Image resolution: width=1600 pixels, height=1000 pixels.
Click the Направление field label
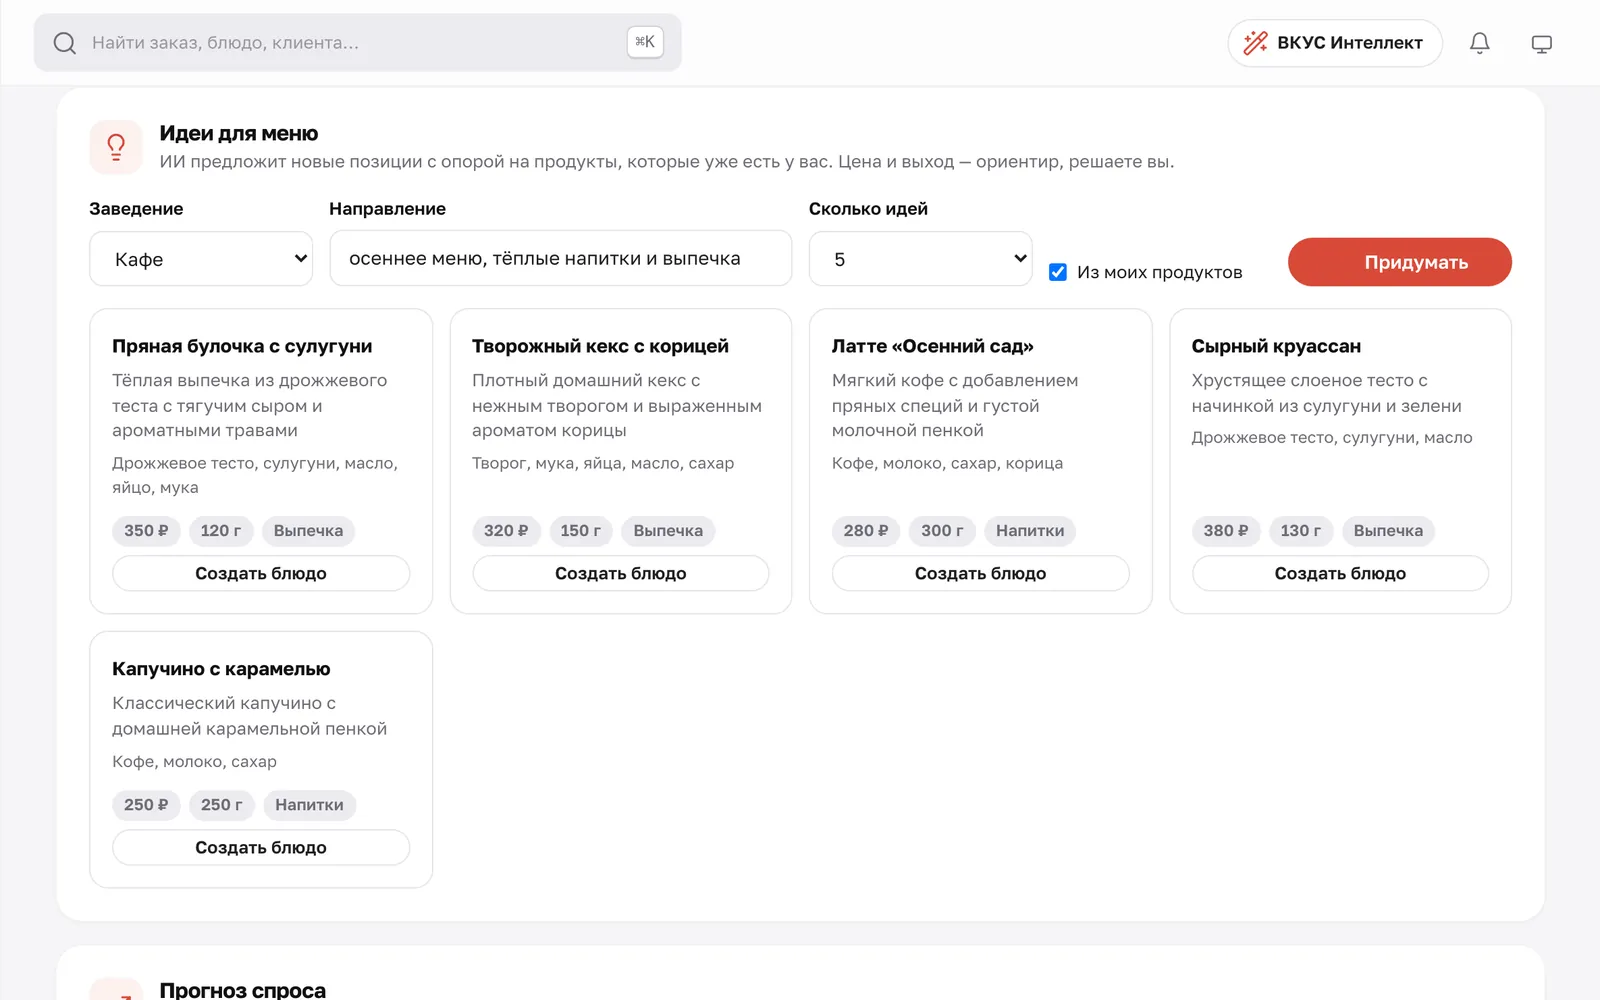pyautogui.click(x=388, y=209)
